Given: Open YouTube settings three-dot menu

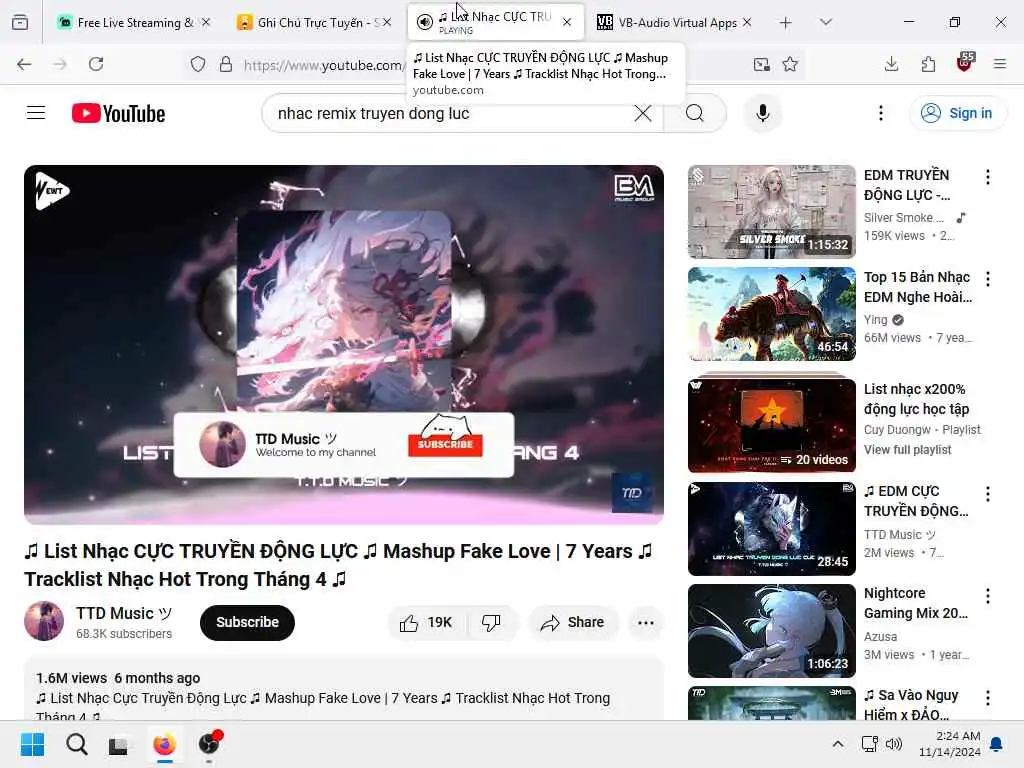Looking at the screenshot, I should (880, 113).
